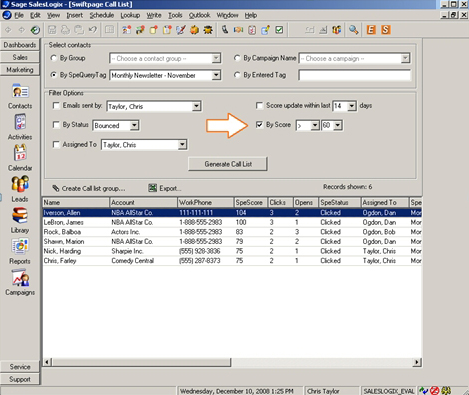Open the Lookup menu

pos(130,15)
